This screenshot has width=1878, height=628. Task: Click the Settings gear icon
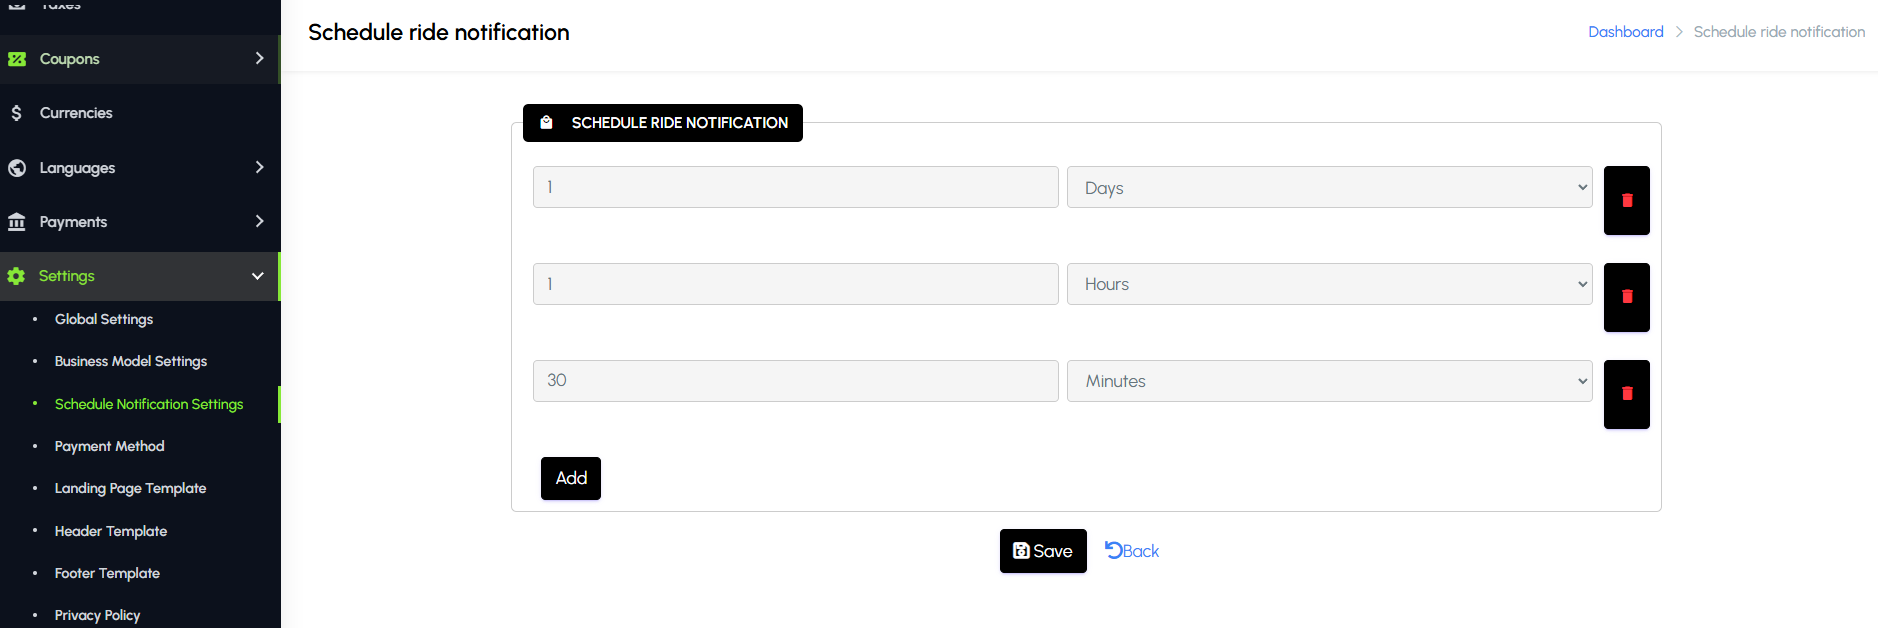tap(17, 276)
